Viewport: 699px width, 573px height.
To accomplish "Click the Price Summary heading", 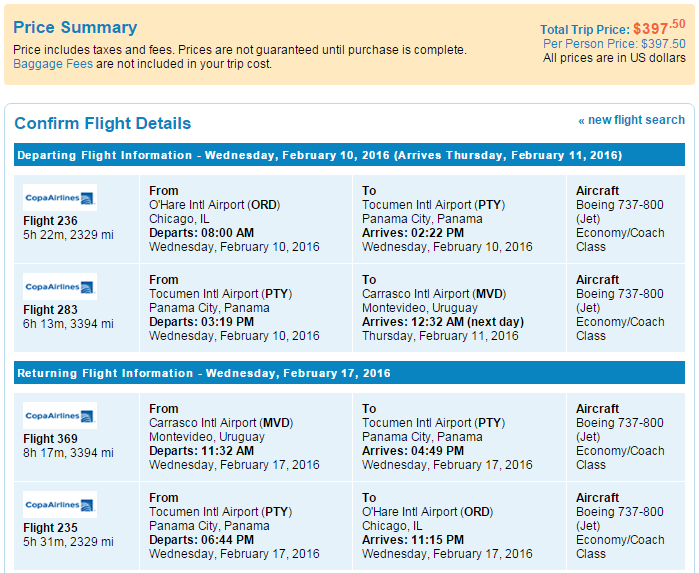I will [x=75, y=27].
